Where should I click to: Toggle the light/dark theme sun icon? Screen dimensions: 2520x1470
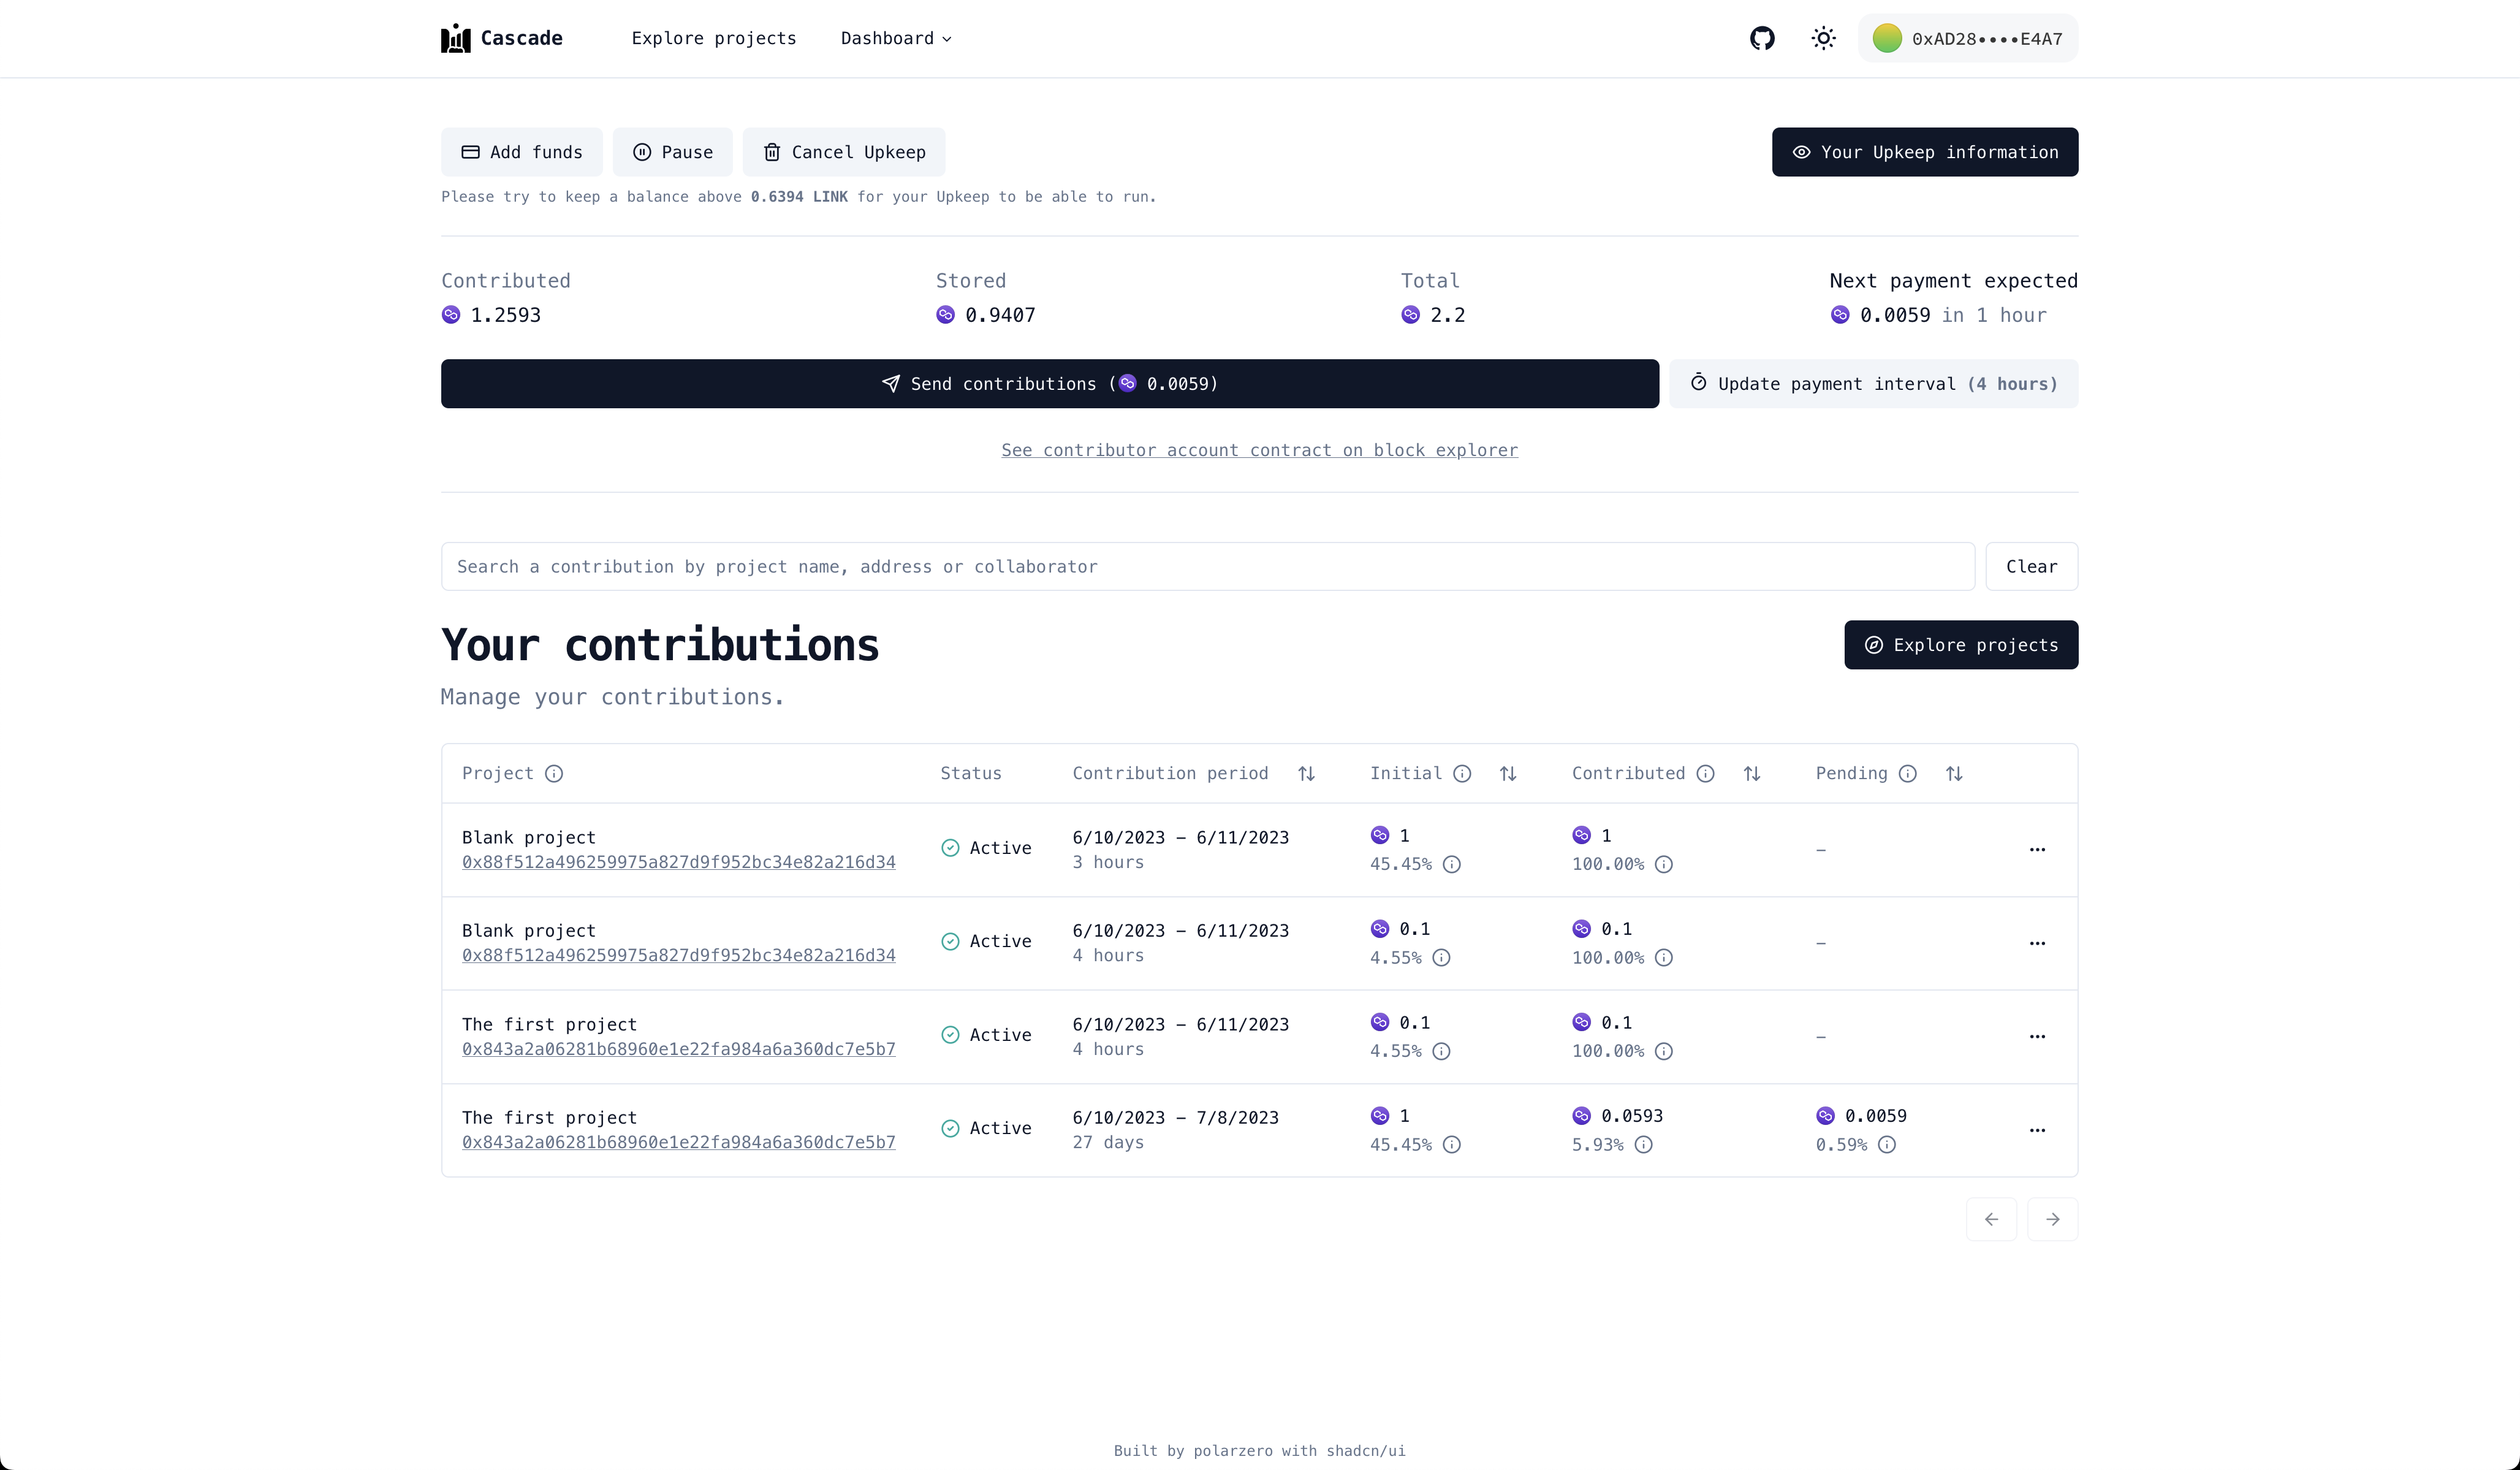(1823, 38)
